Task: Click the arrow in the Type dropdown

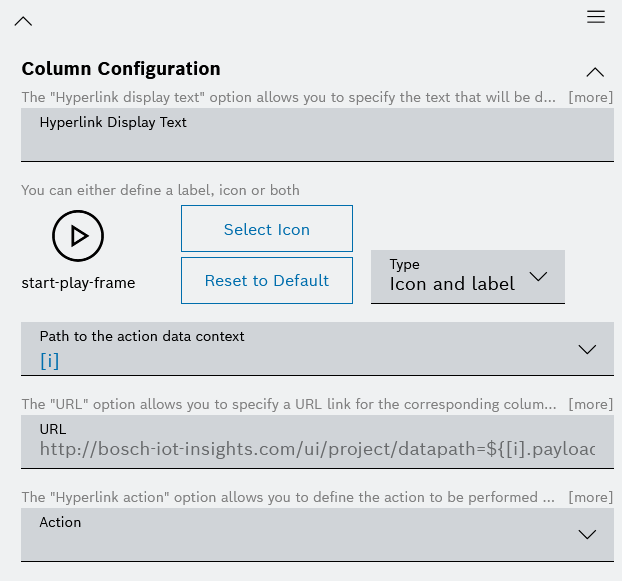Action: (538, 277)
